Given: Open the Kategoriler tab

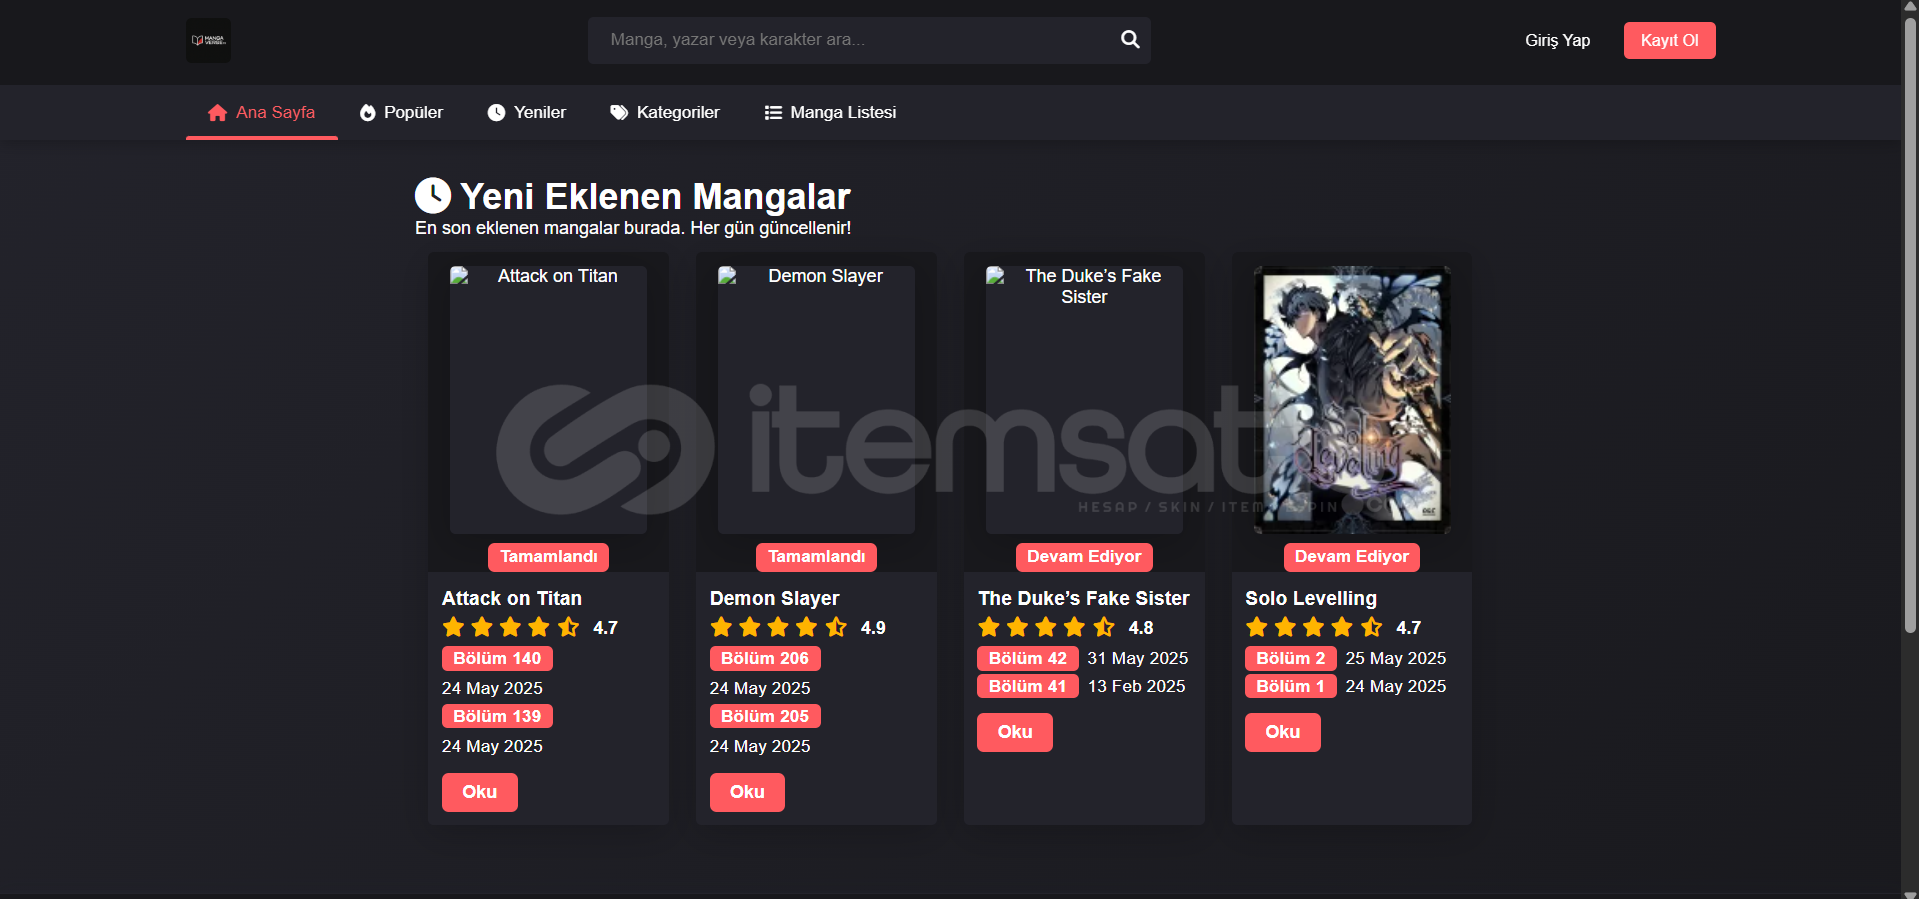Looking at the screenshot, I should [665, 113].
